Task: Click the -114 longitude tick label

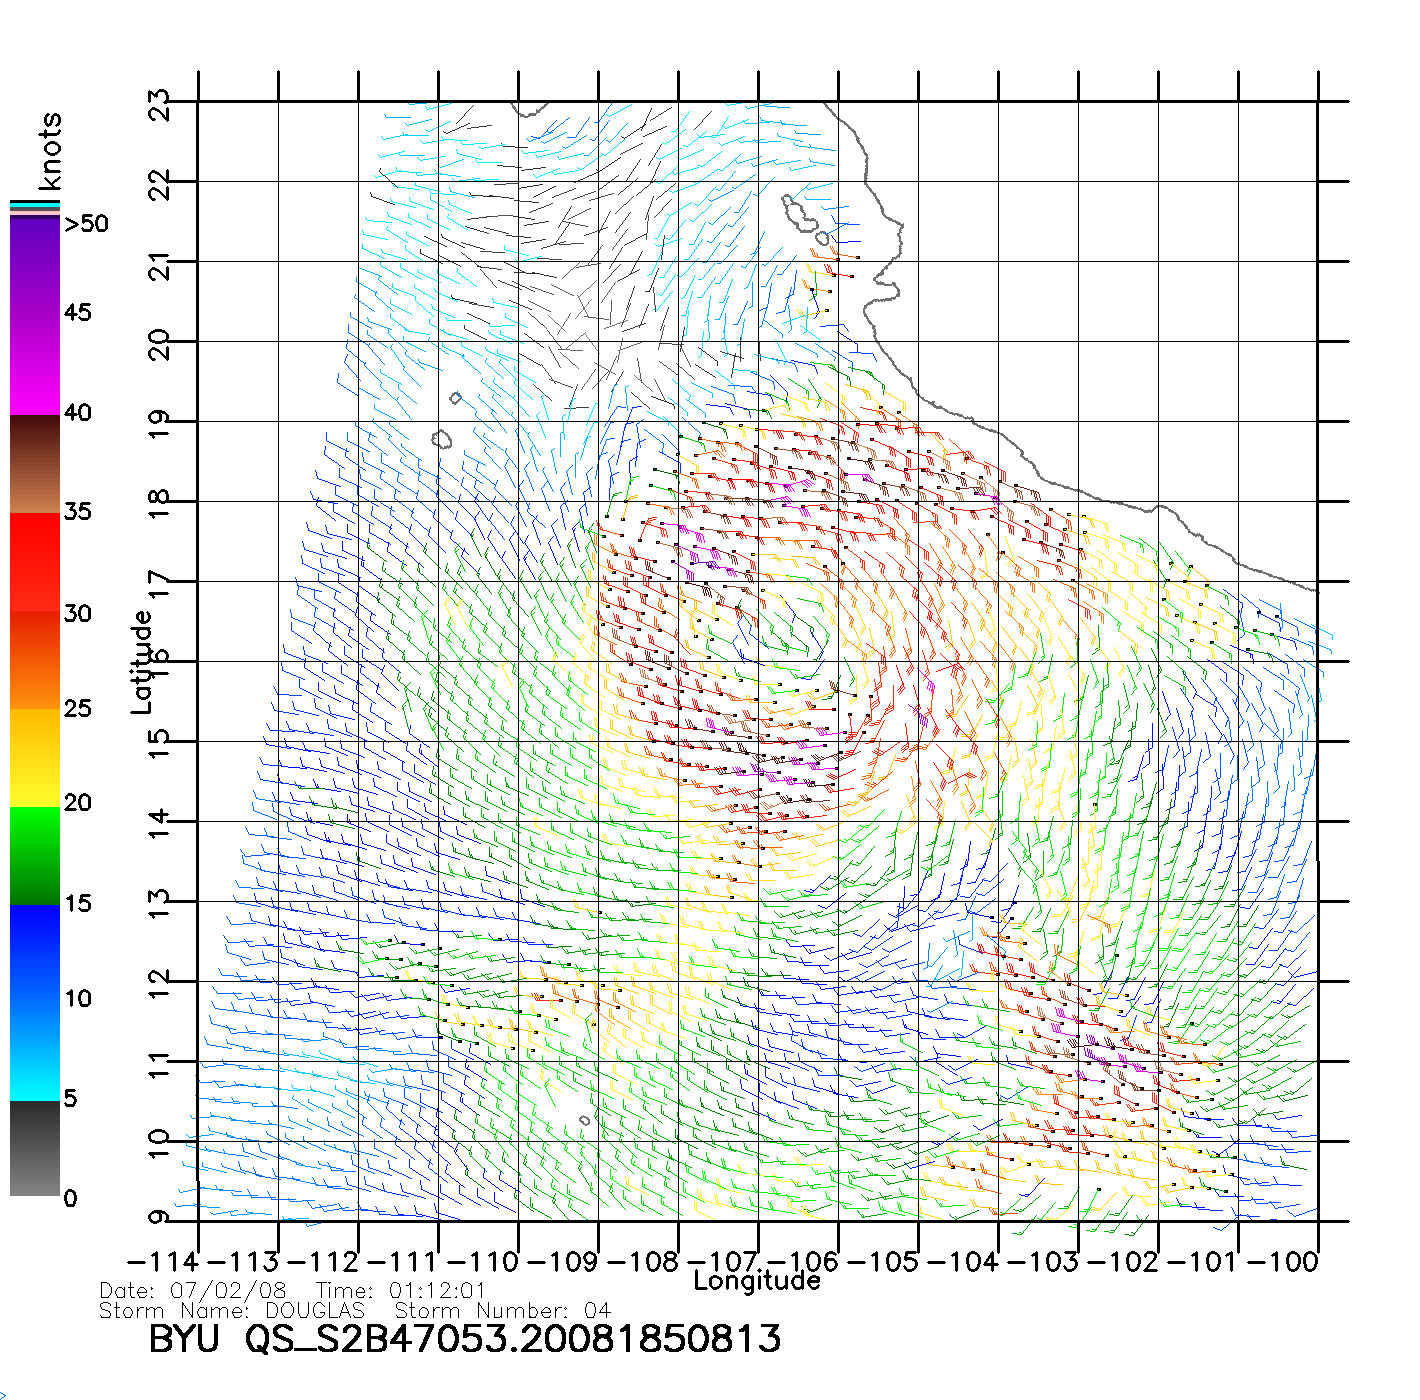Action: [163, 1262]
